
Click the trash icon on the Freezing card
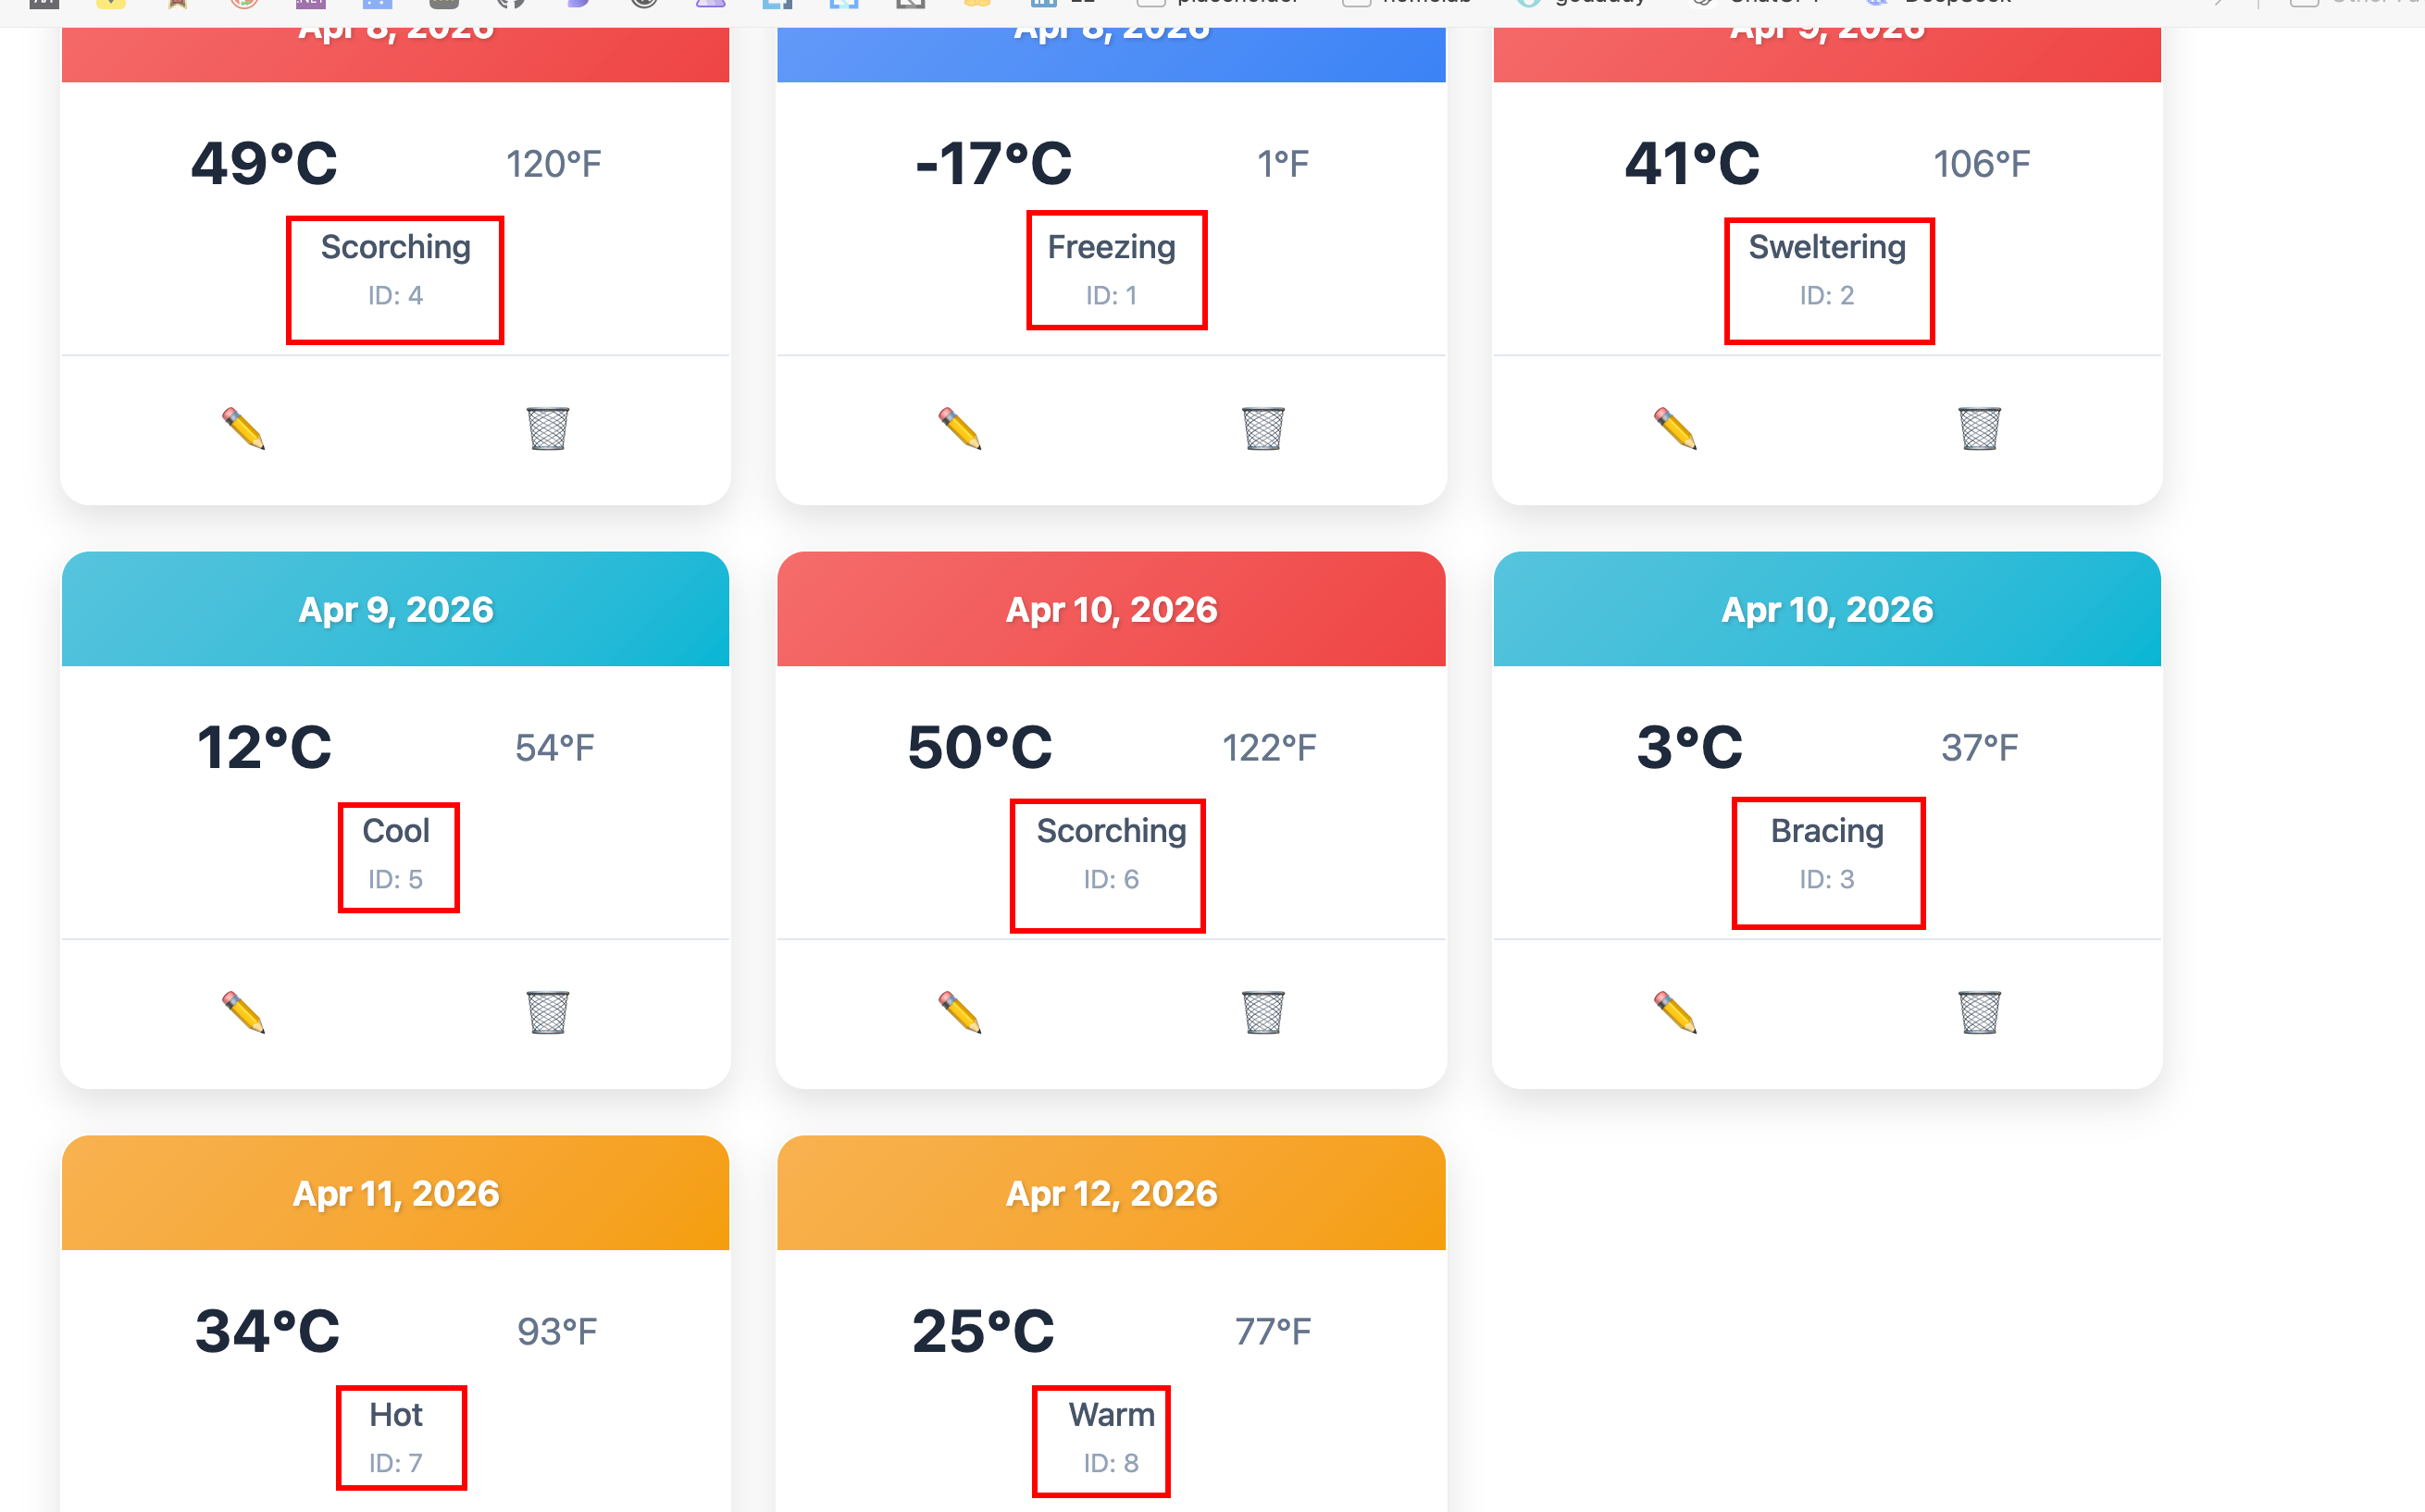pos(1263,429)
